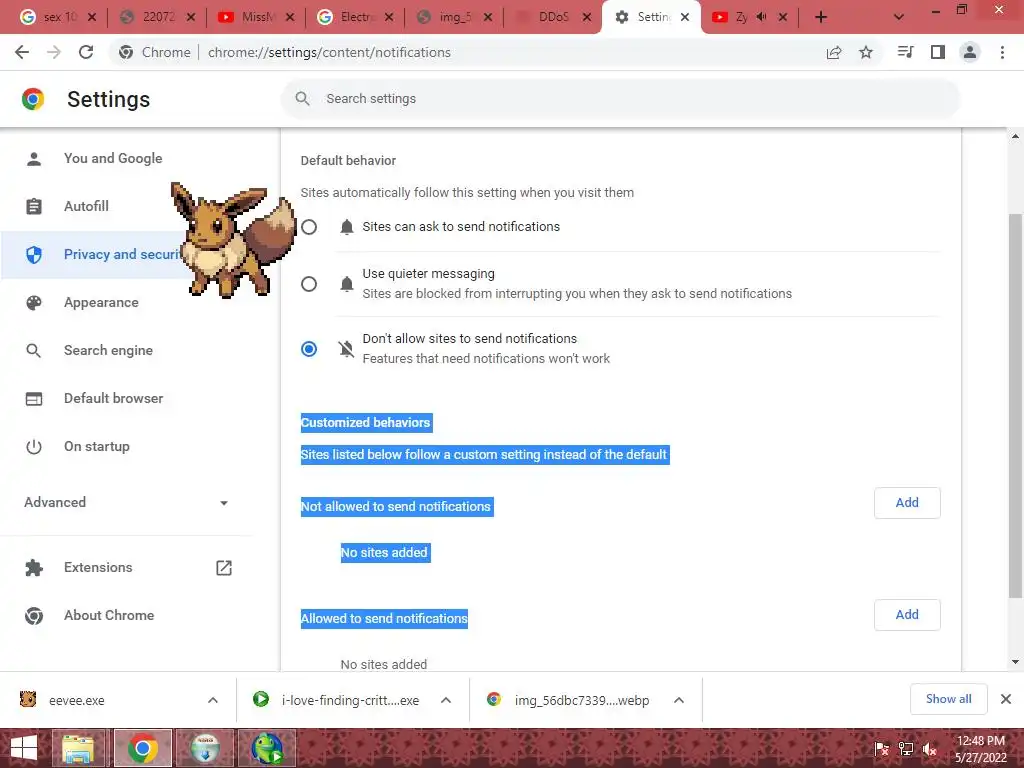The width and height of the screenshot is (1024, 768).
Task: Open File Explorer from the taskbar
Action: (x=78, y=748)
